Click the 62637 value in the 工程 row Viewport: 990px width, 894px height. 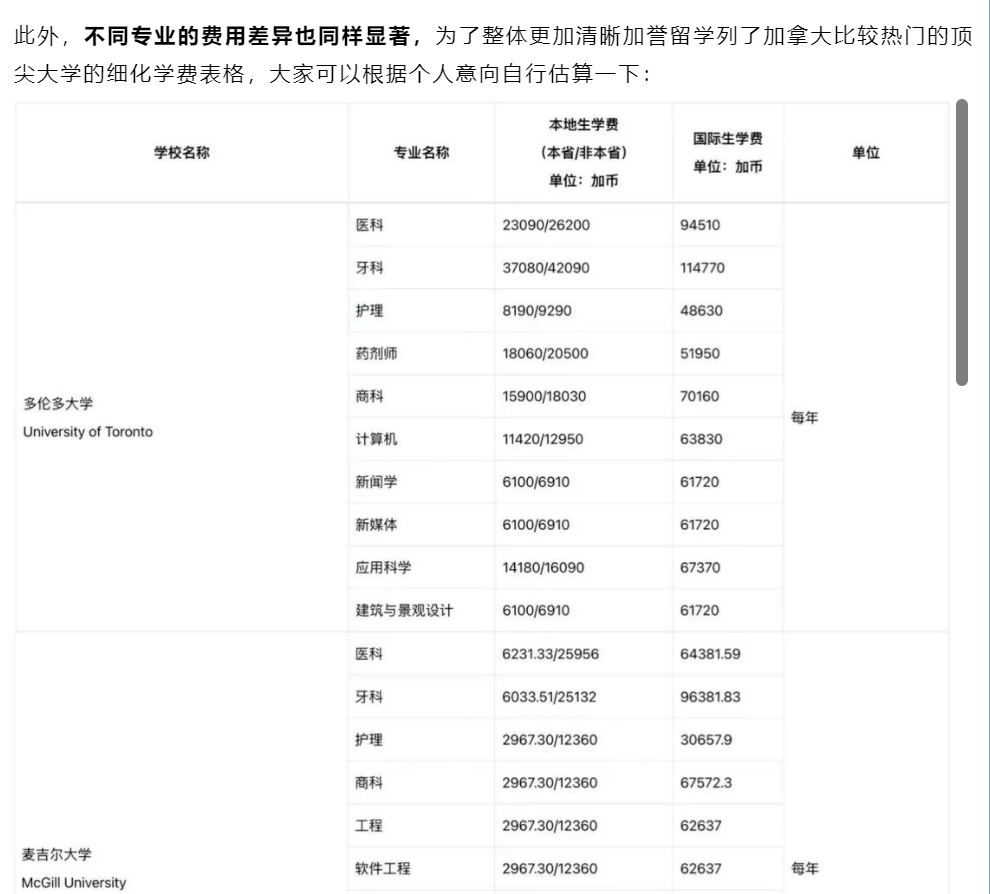[x=701, y=825]
